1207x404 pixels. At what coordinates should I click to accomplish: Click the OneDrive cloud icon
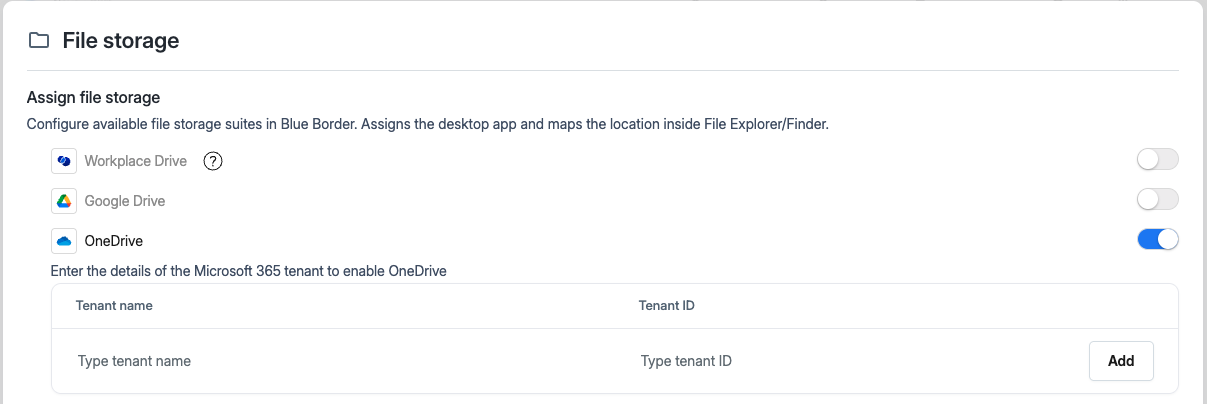pos(64,241)
